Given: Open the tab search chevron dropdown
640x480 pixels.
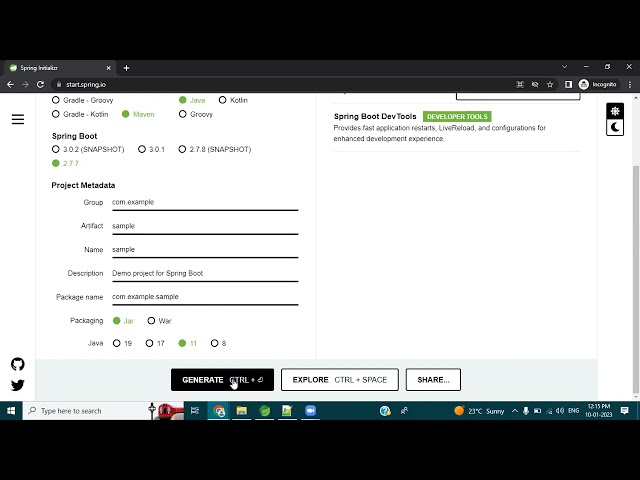Looking at the screenshot, I should (564, 67).
